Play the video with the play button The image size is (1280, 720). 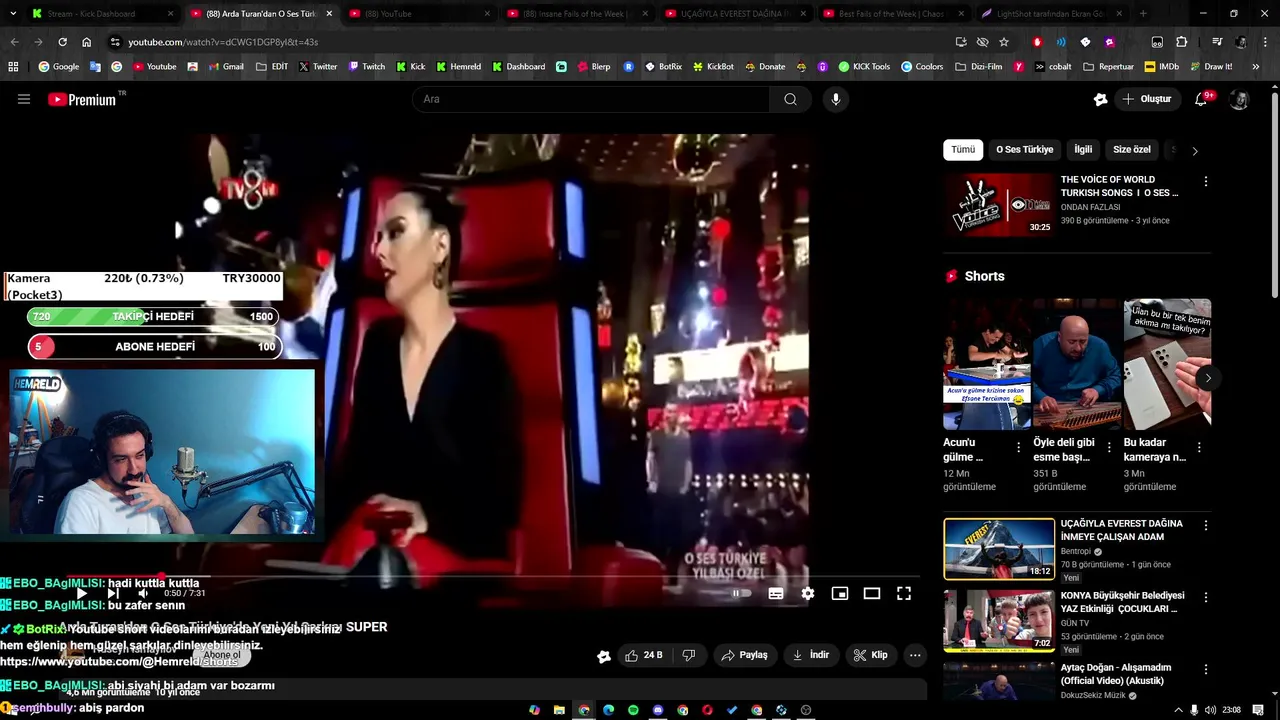coord(82,593)
